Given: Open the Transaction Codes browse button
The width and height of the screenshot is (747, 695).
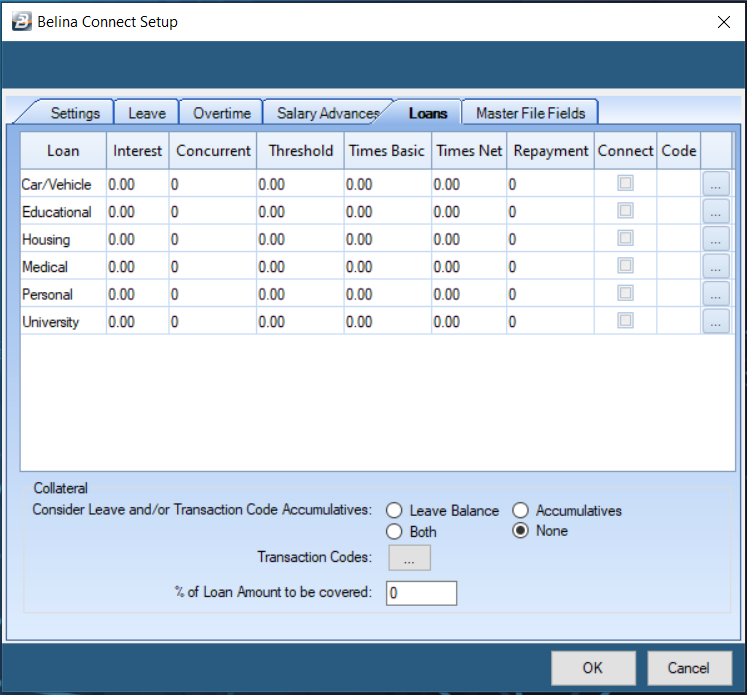Looking at the screenshot, I should tap(409, 558).
